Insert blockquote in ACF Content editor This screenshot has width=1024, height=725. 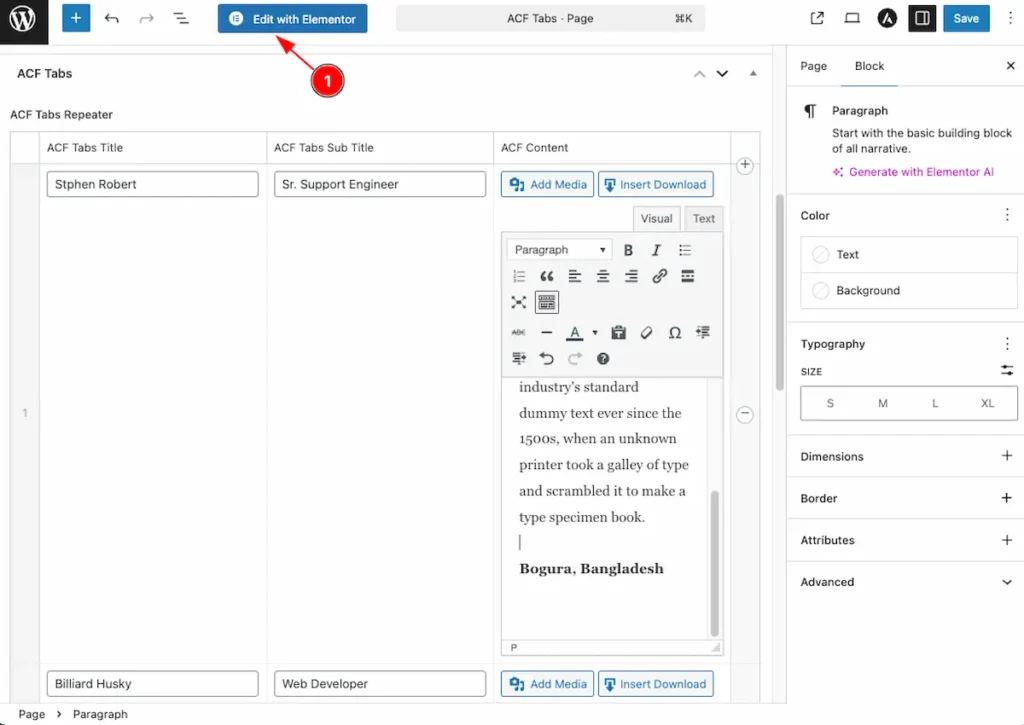546,276
